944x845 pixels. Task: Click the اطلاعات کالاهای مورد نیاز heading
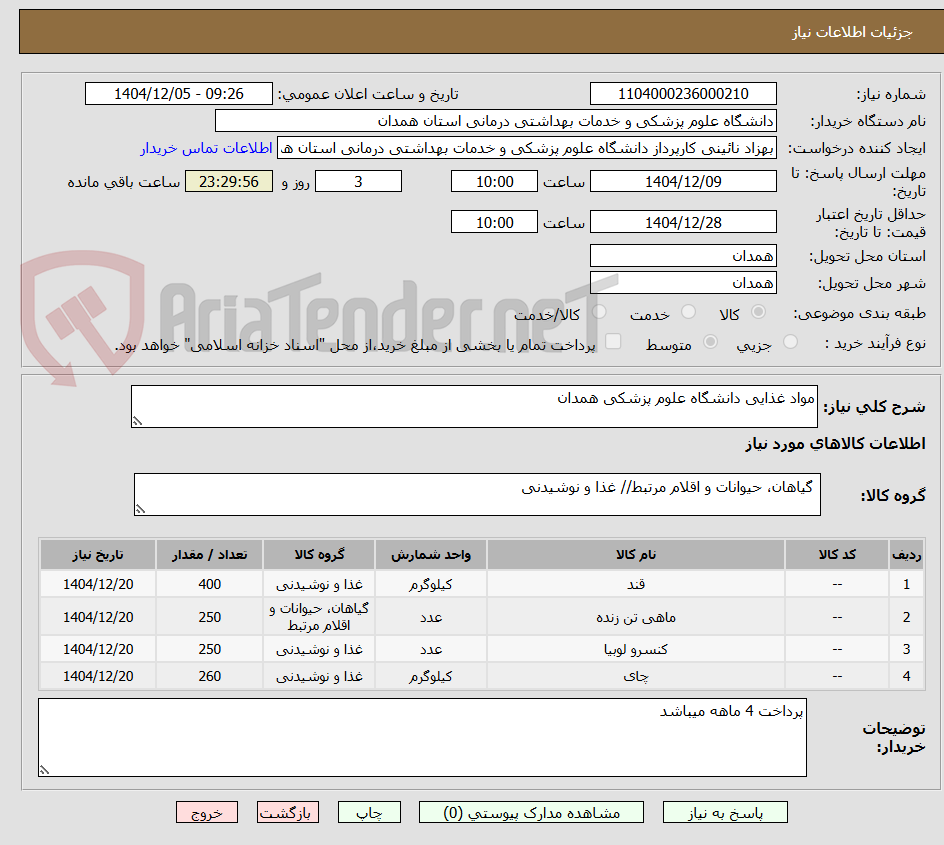[835, 444]
